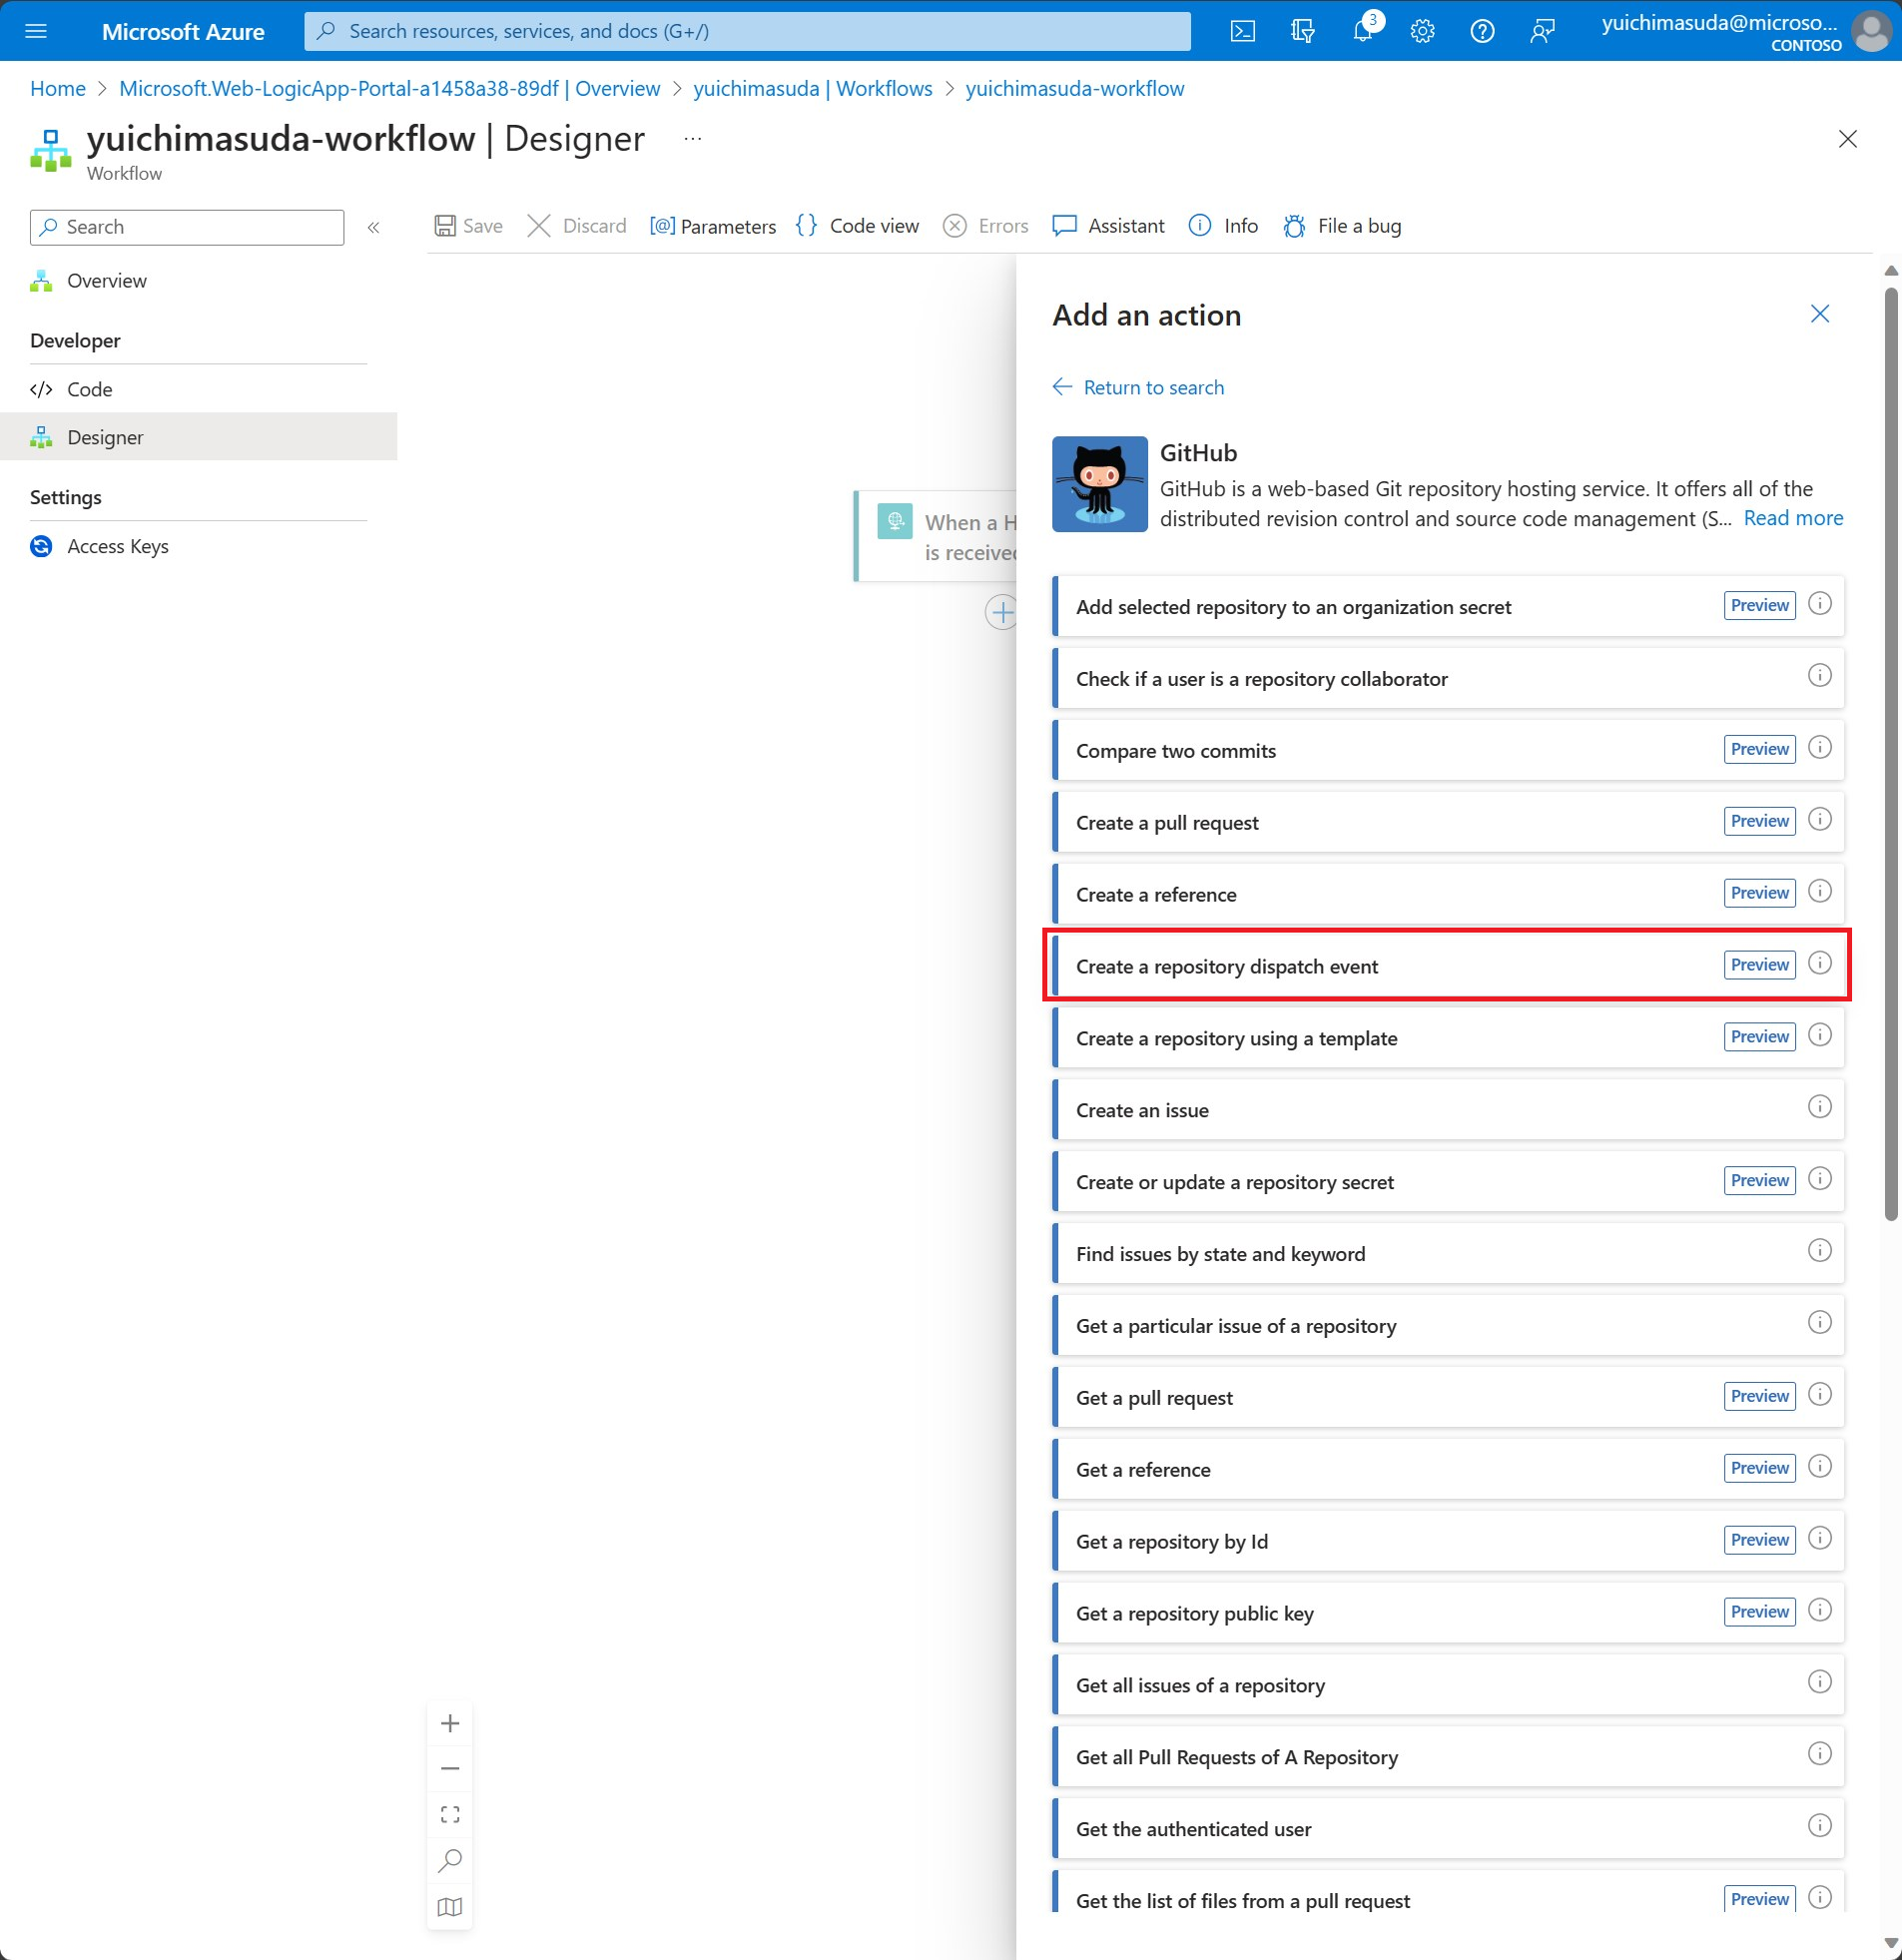
Task: Select Create an issue action
Action: [x=1448, y=1110]
